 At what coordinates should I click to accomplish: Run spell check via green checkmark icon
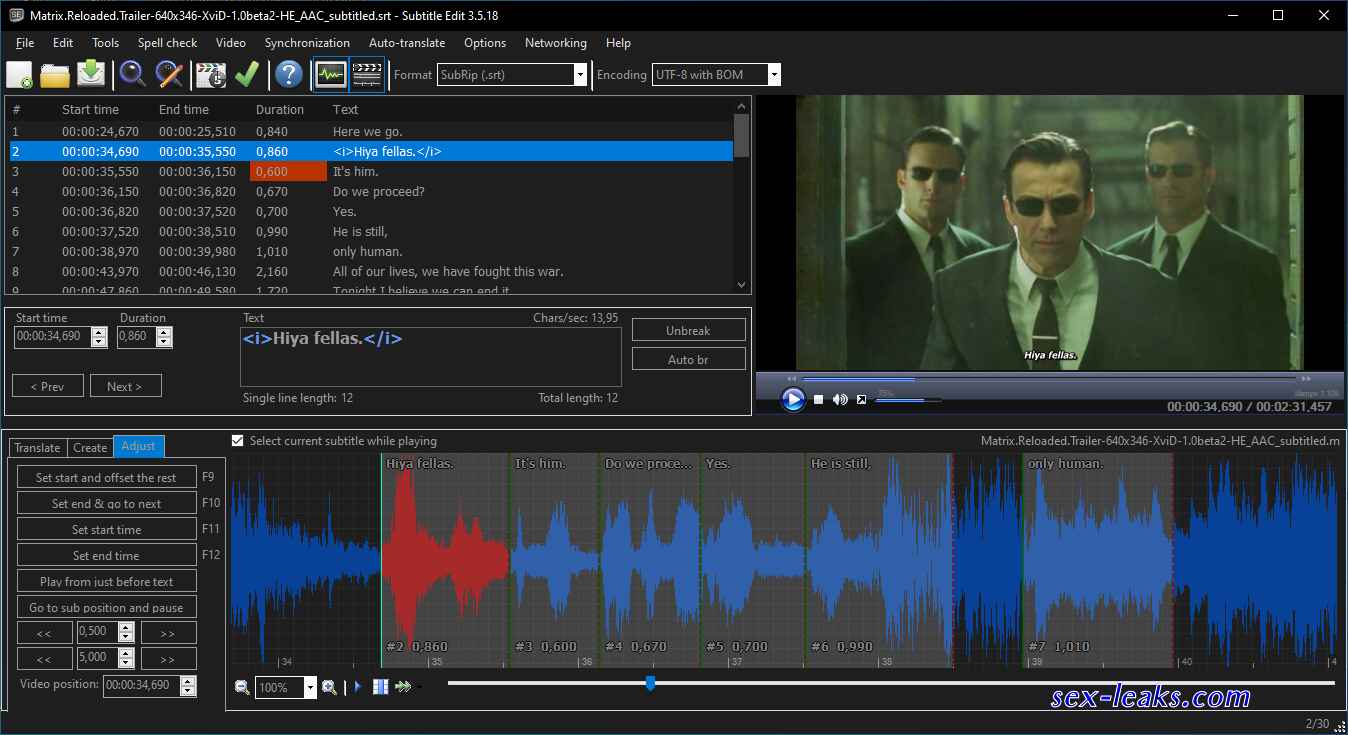(247, 74)
